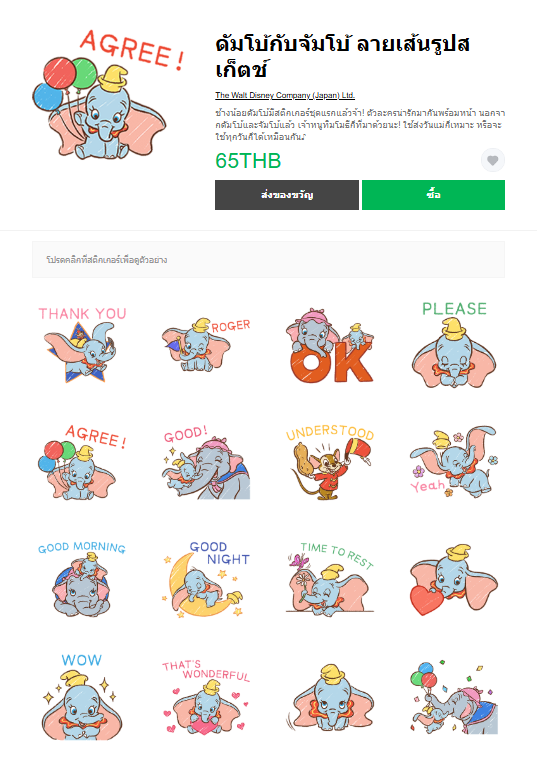Select the TIME TO REST sticker
Screen dimensions: 537x761
pos(330,580)
